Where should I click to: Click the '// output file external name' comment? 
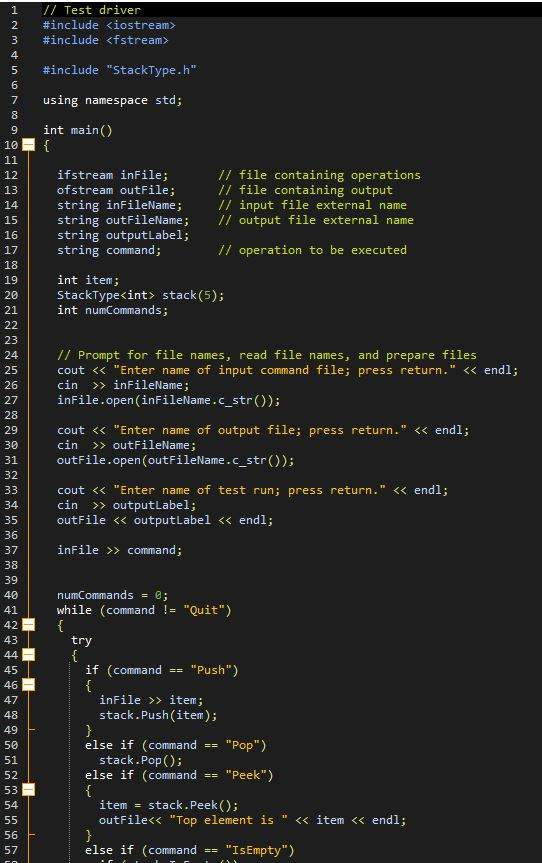(316, 220)
